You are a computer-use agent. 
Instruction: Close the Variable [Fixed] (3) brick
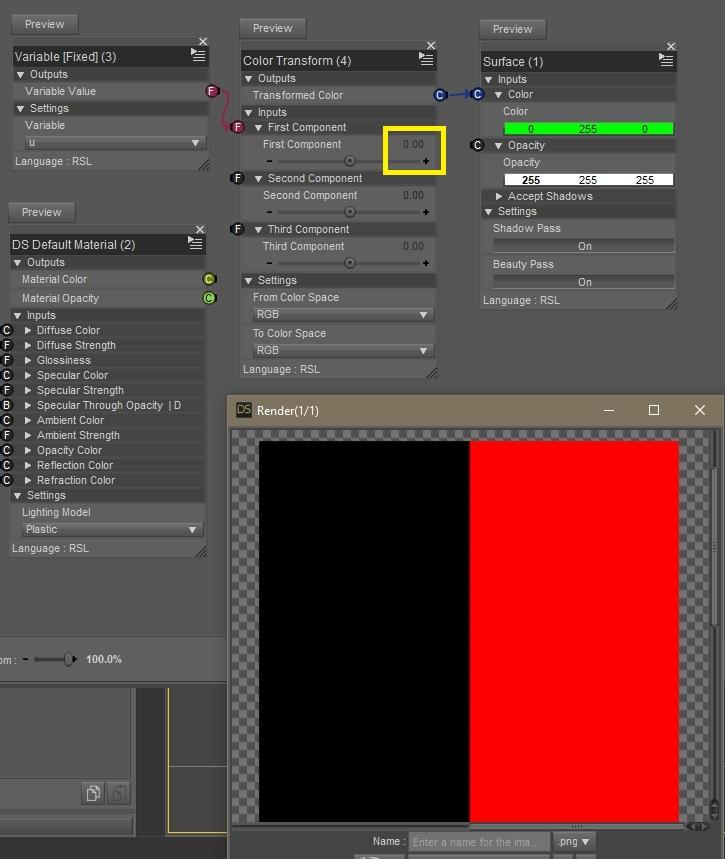coord(203,42)
